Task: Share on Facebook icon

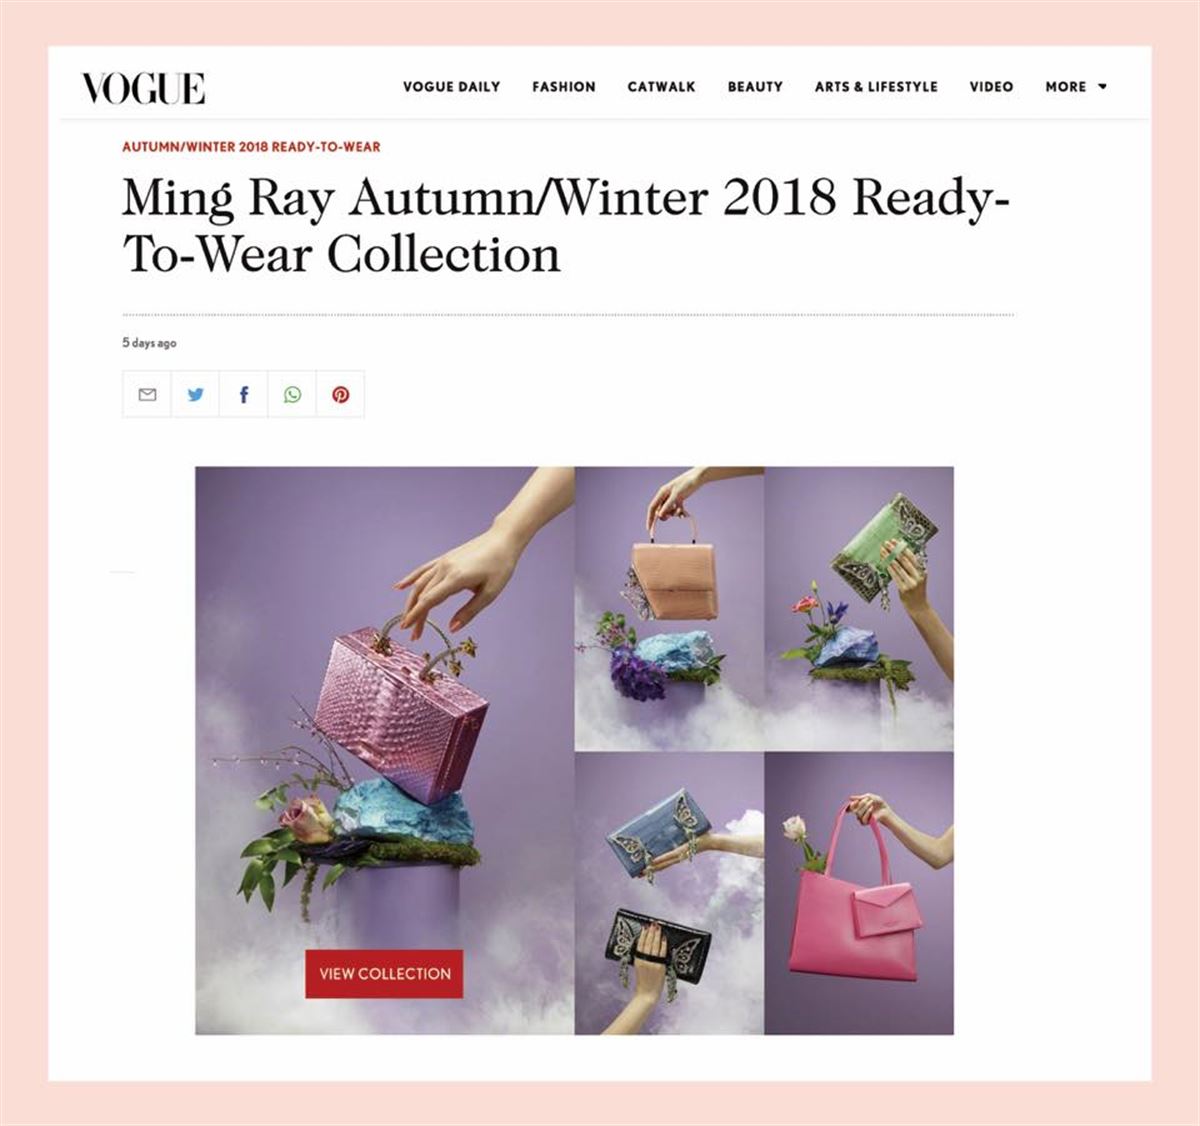Action: (x=244, y=394)
